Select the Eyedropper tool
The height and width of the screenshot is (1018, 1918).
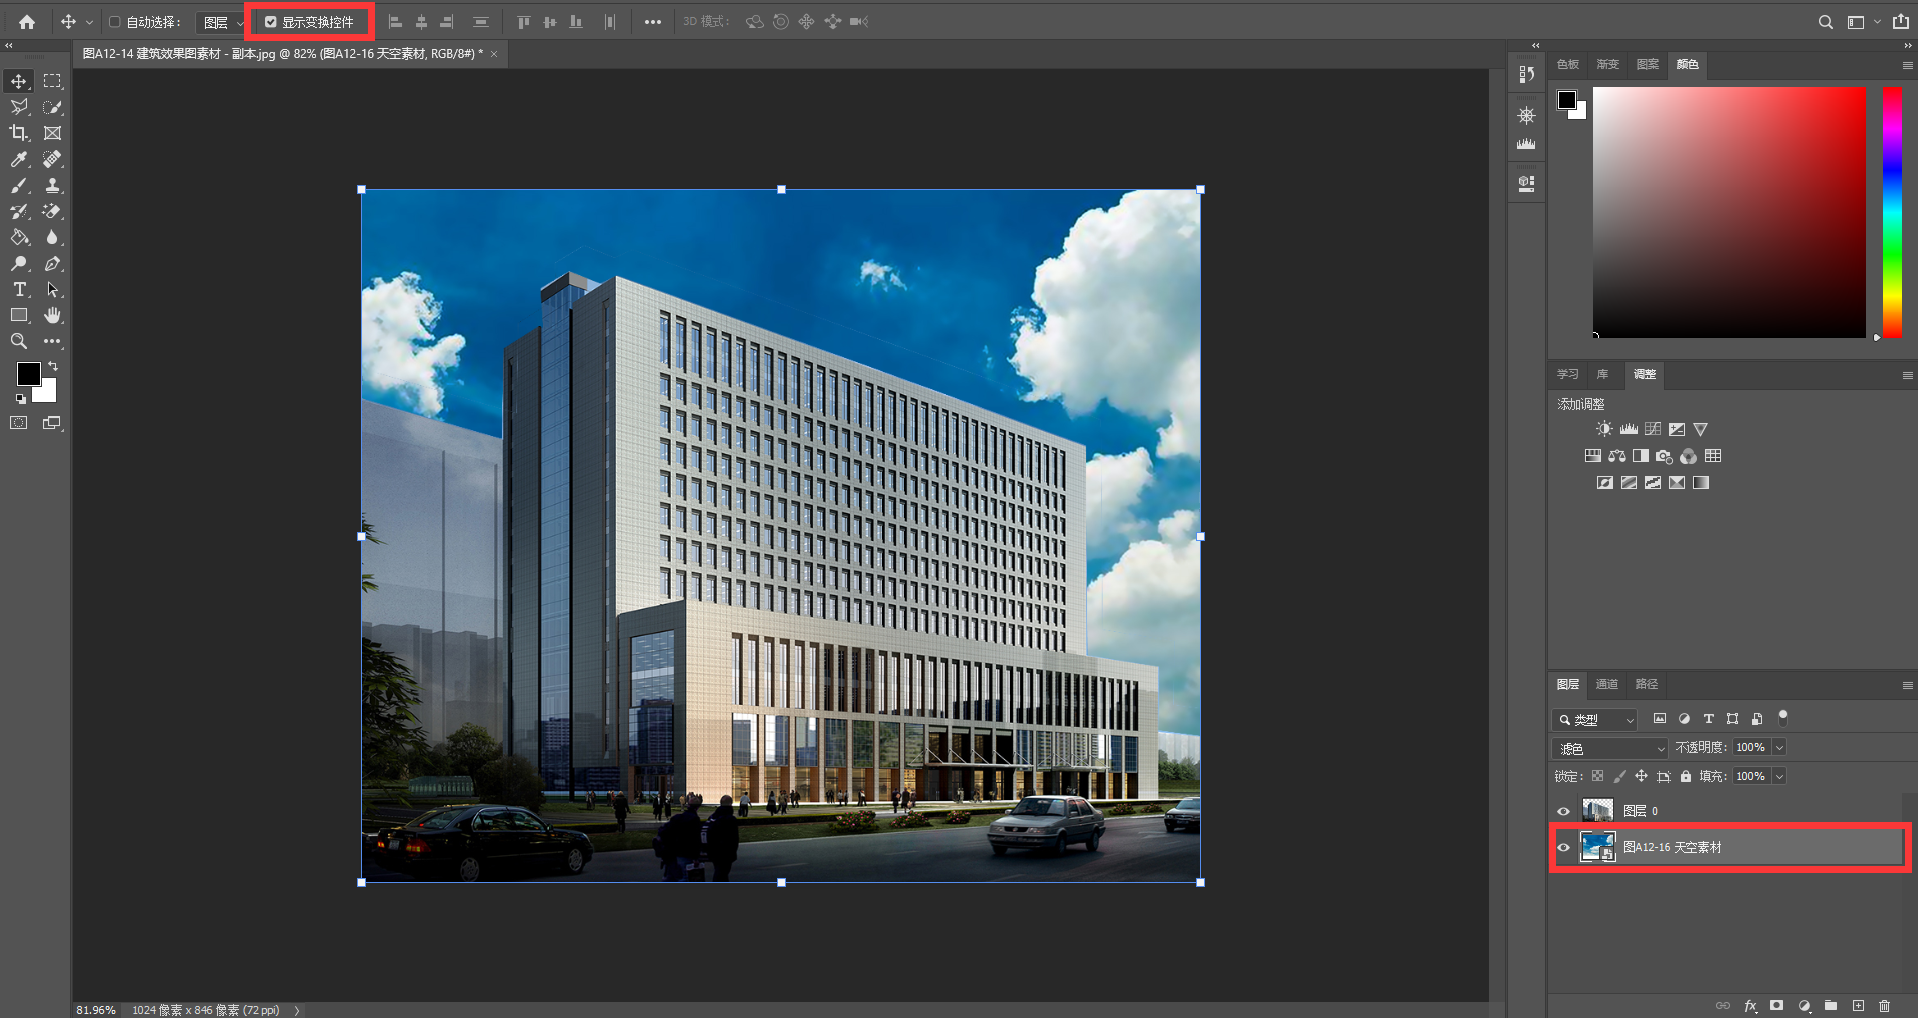19,159
